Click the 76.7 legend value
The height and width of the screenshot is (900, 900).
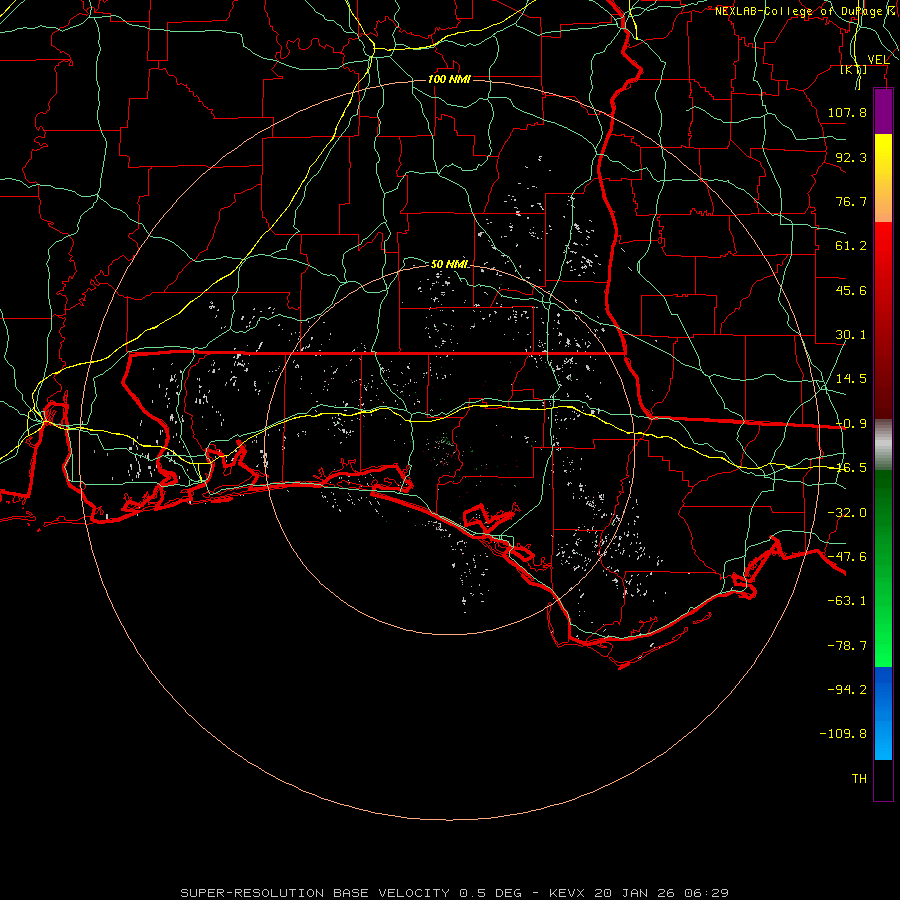851,201
